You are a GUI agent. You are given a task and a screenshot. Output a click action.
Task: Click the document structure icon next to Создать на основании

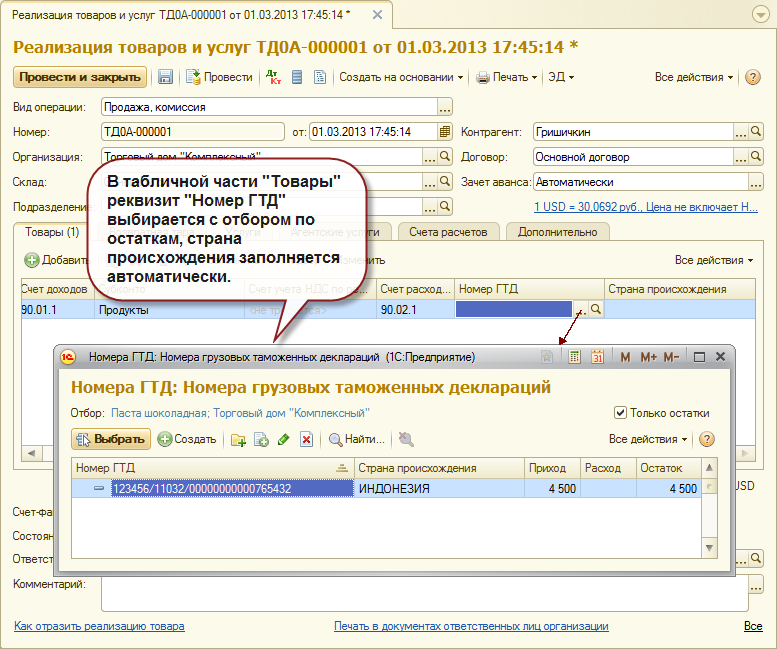pos(320,77)
